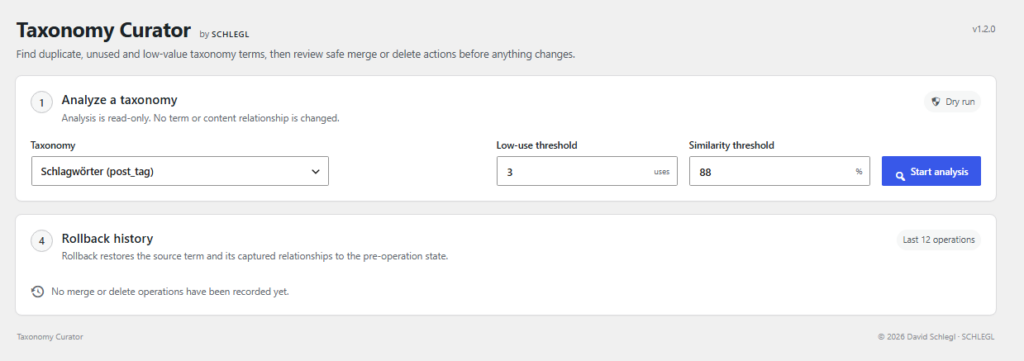Click the 'Analyze a taxonomy' heading
The image size is (1024, 361).
[120, 100]
